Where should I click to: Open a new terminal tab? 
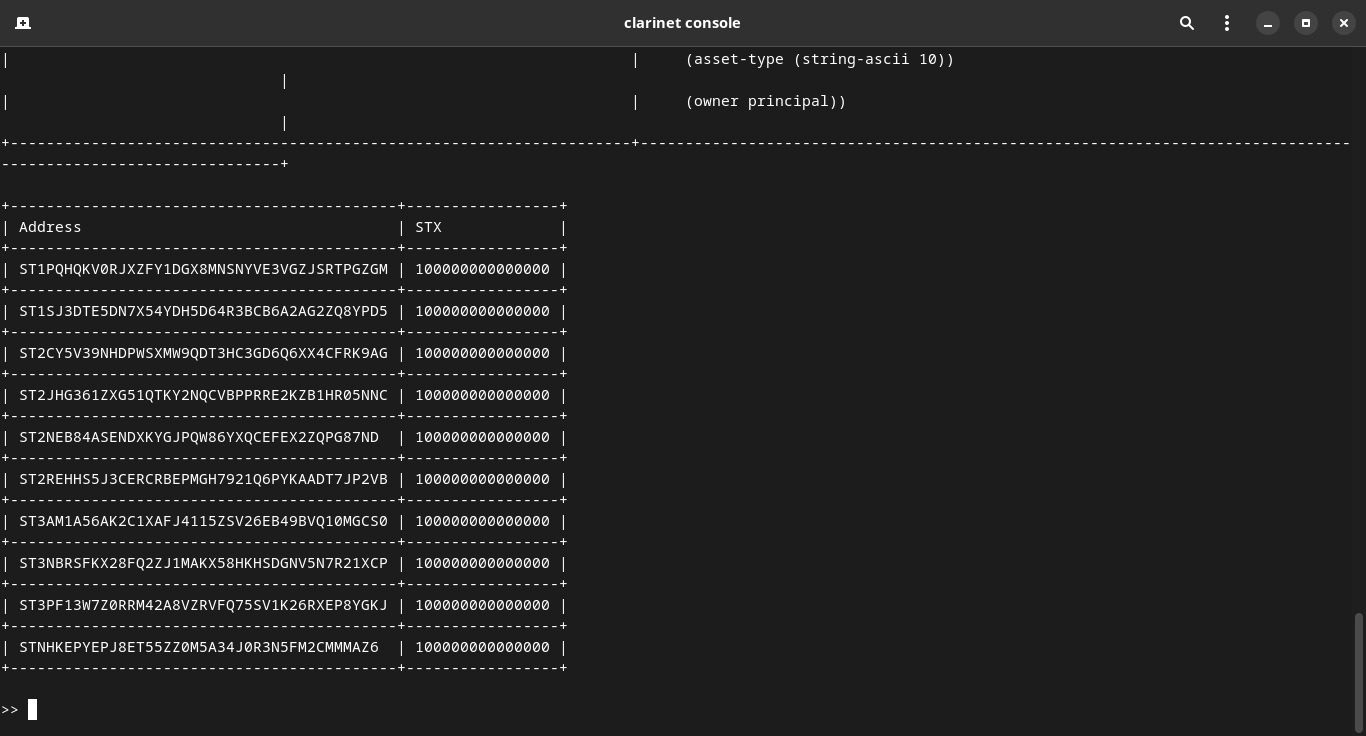pyautogui.click(x=23, y=23)
